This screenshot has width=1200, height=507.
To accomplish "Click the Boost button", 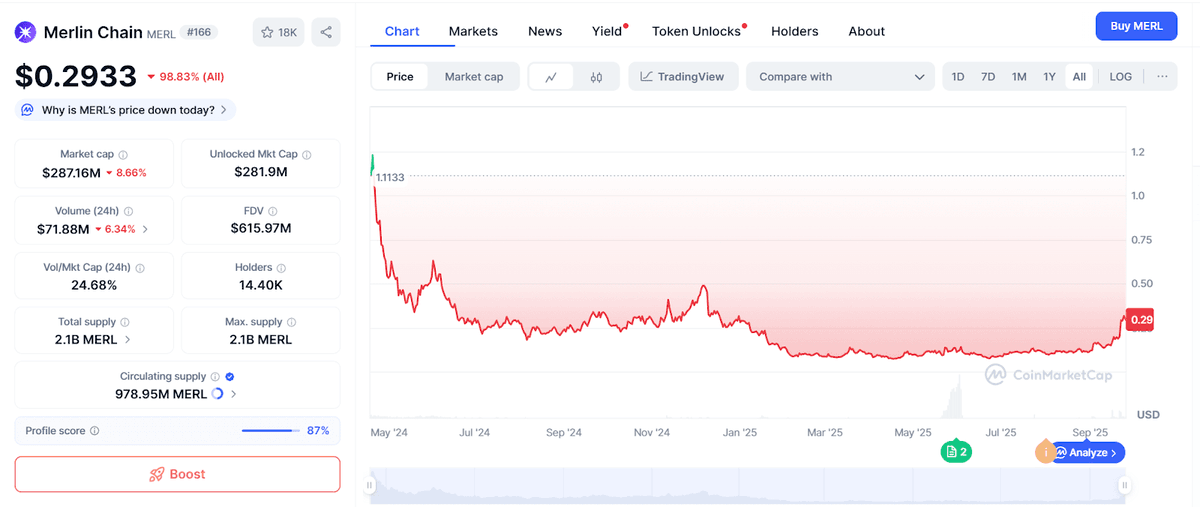I will (x=177, y=474).
